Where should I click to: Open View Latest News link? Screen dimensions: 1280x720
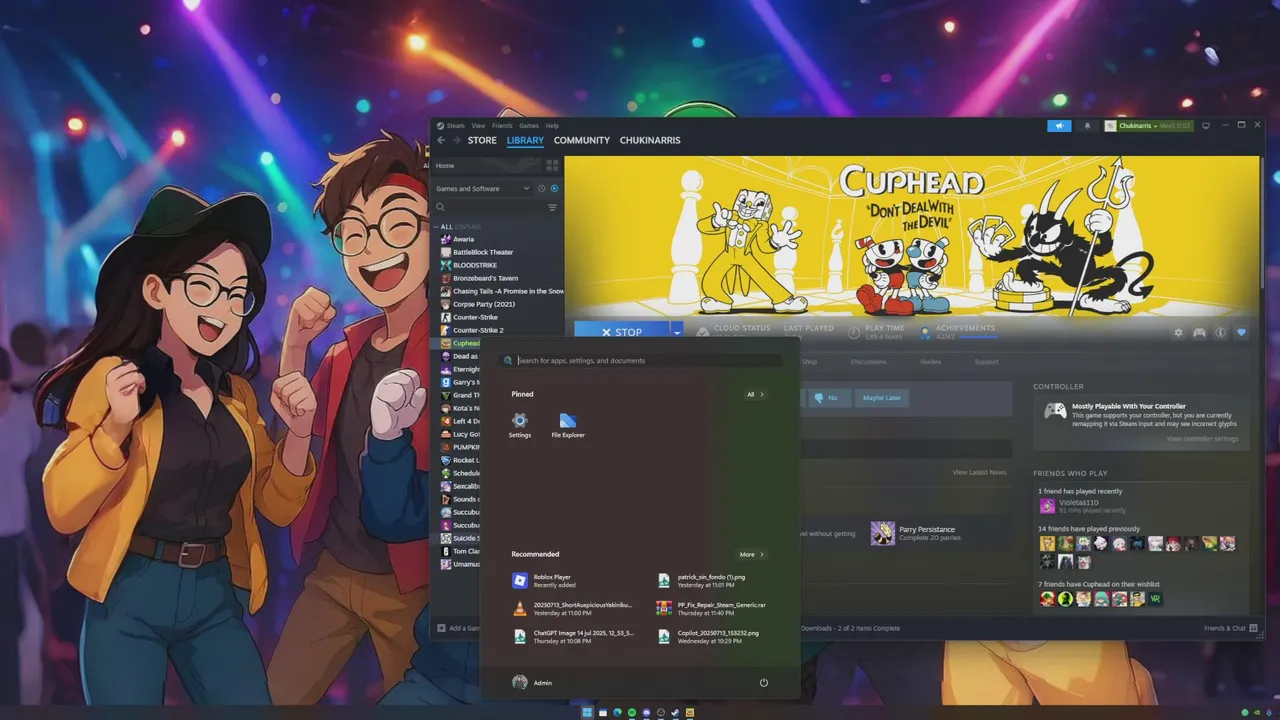(979, 472)
